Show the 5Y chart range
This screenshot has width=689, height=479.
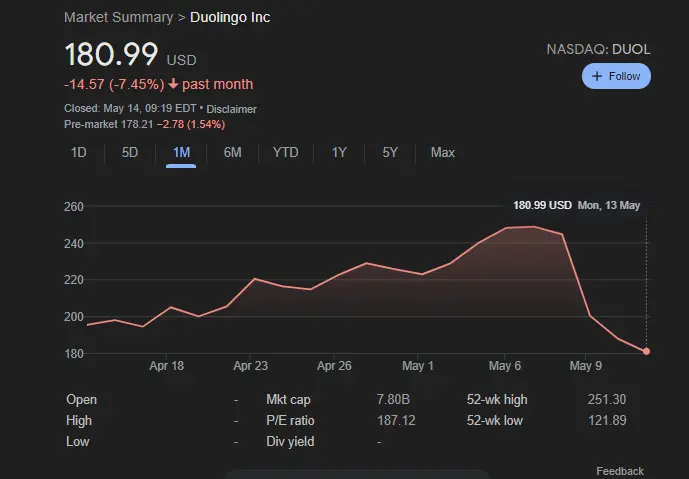(390, 152)
